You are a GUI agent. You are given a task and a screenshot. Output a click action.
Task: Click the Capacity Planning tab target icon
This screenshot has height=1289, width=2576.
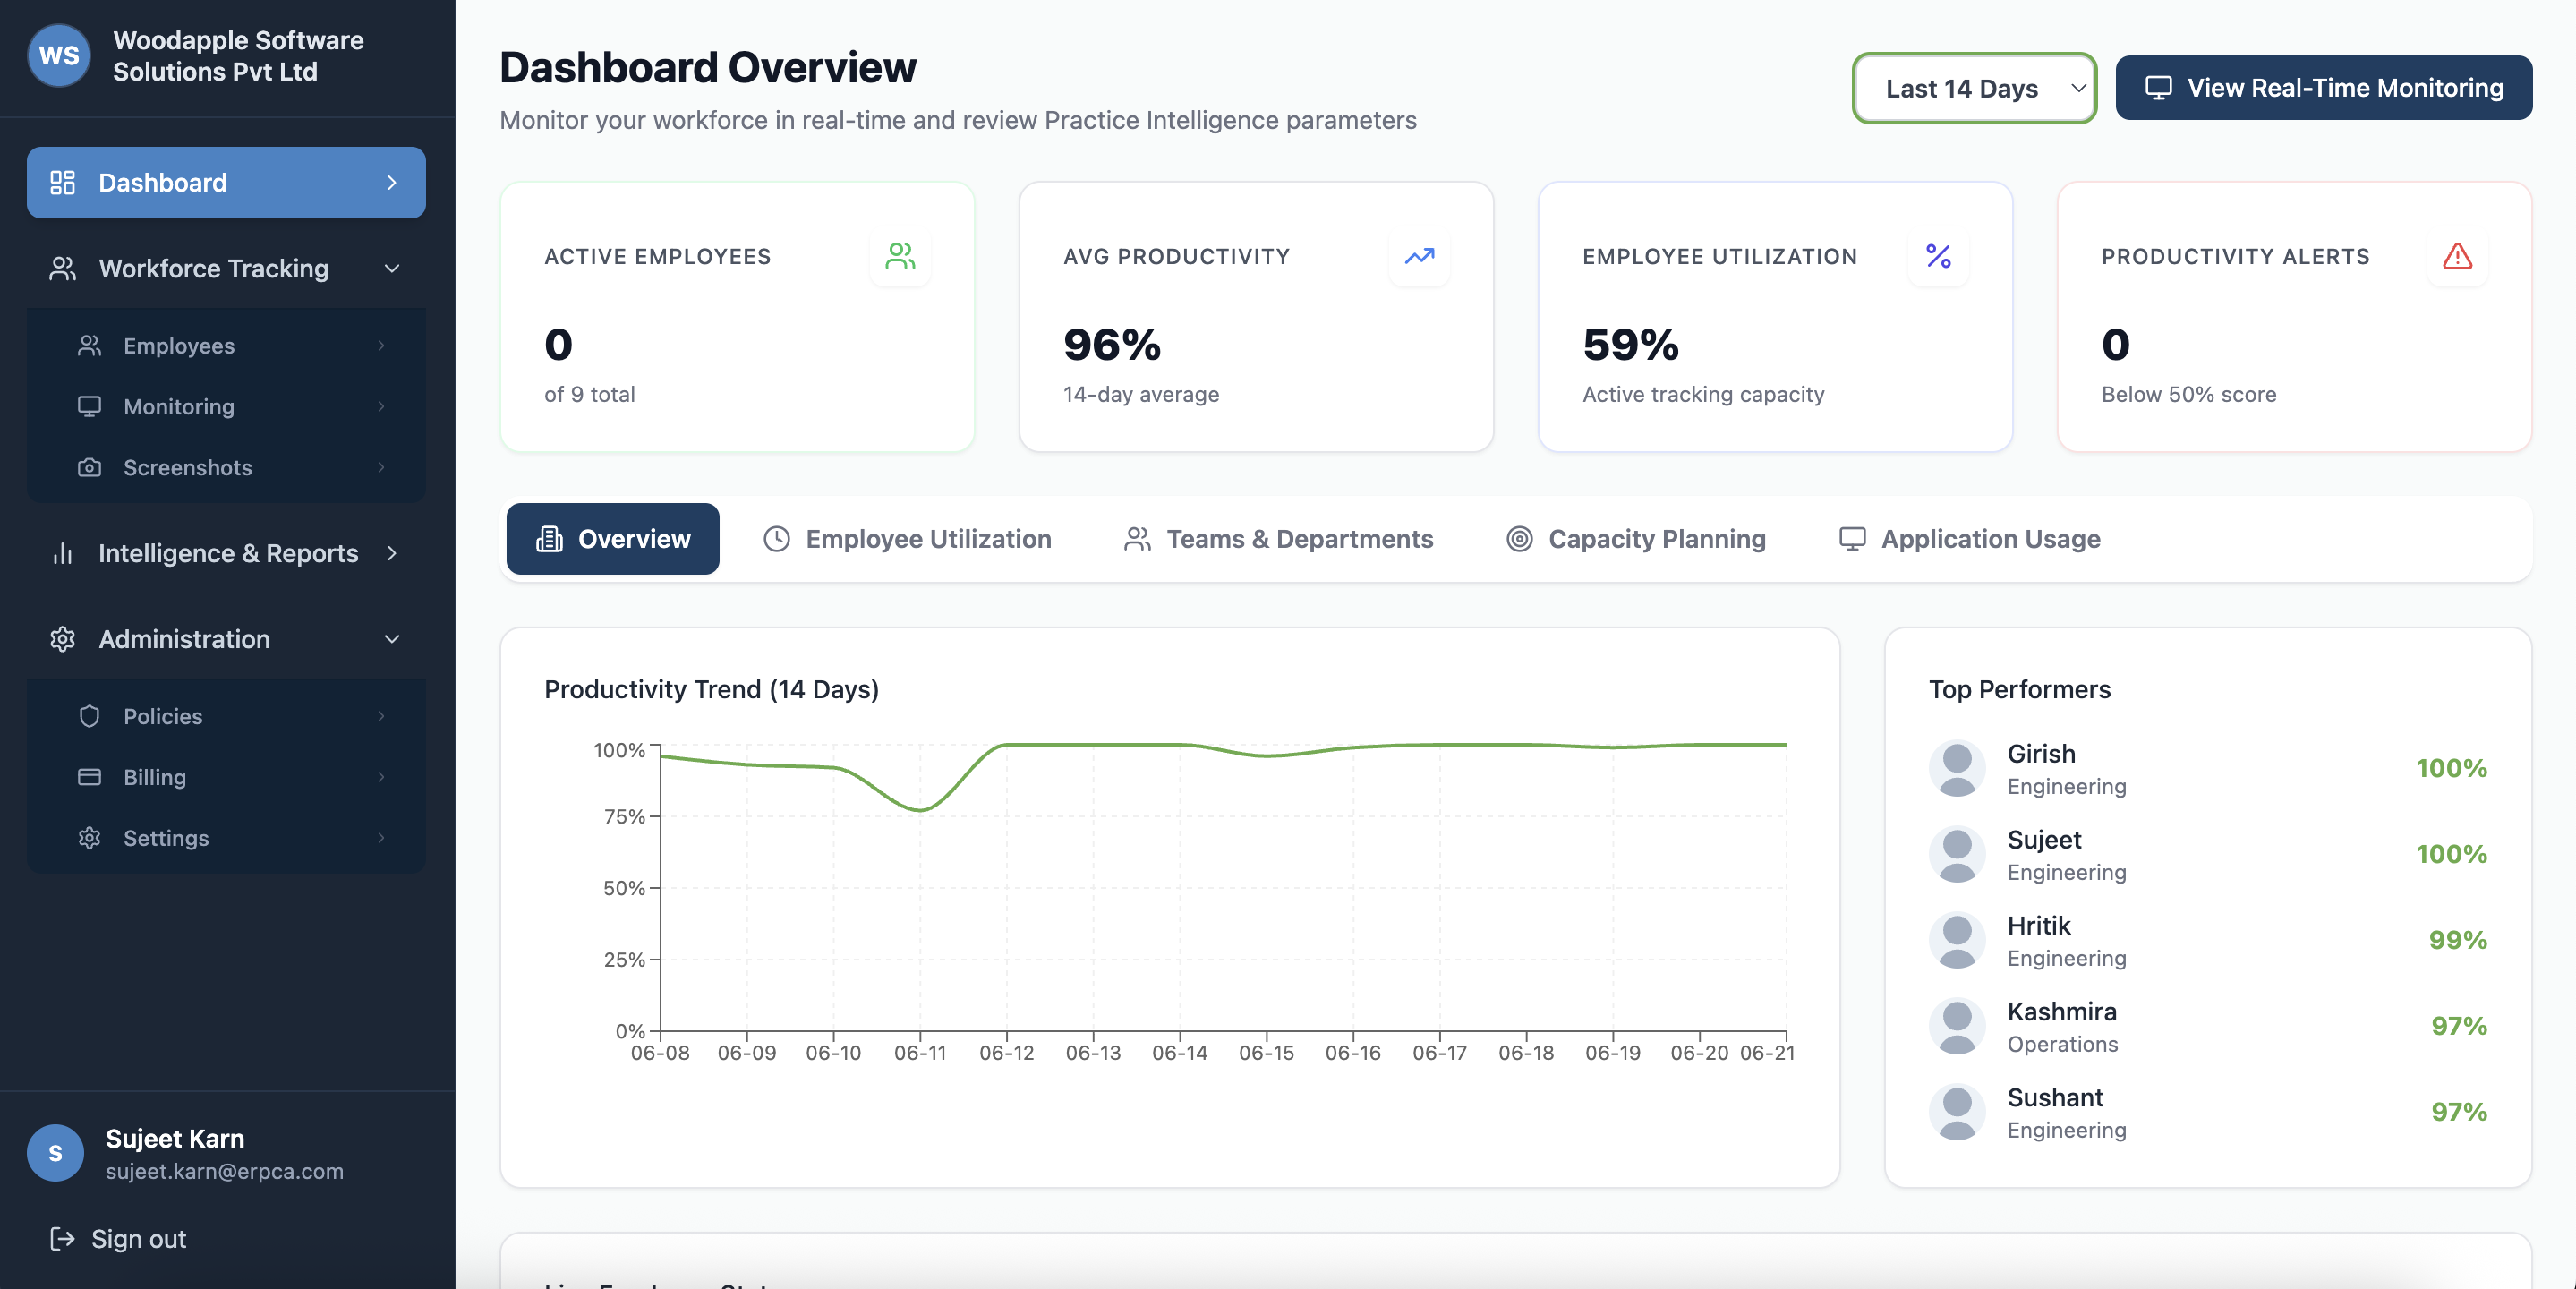(1519, 539)
